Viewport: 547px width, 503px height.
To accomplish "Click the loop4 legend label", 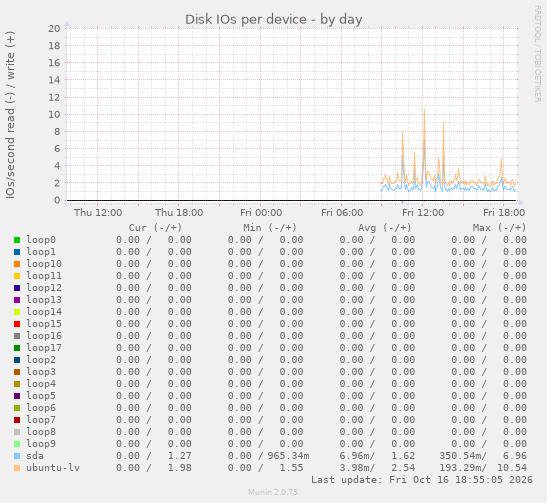I will (x=41, y=384).
